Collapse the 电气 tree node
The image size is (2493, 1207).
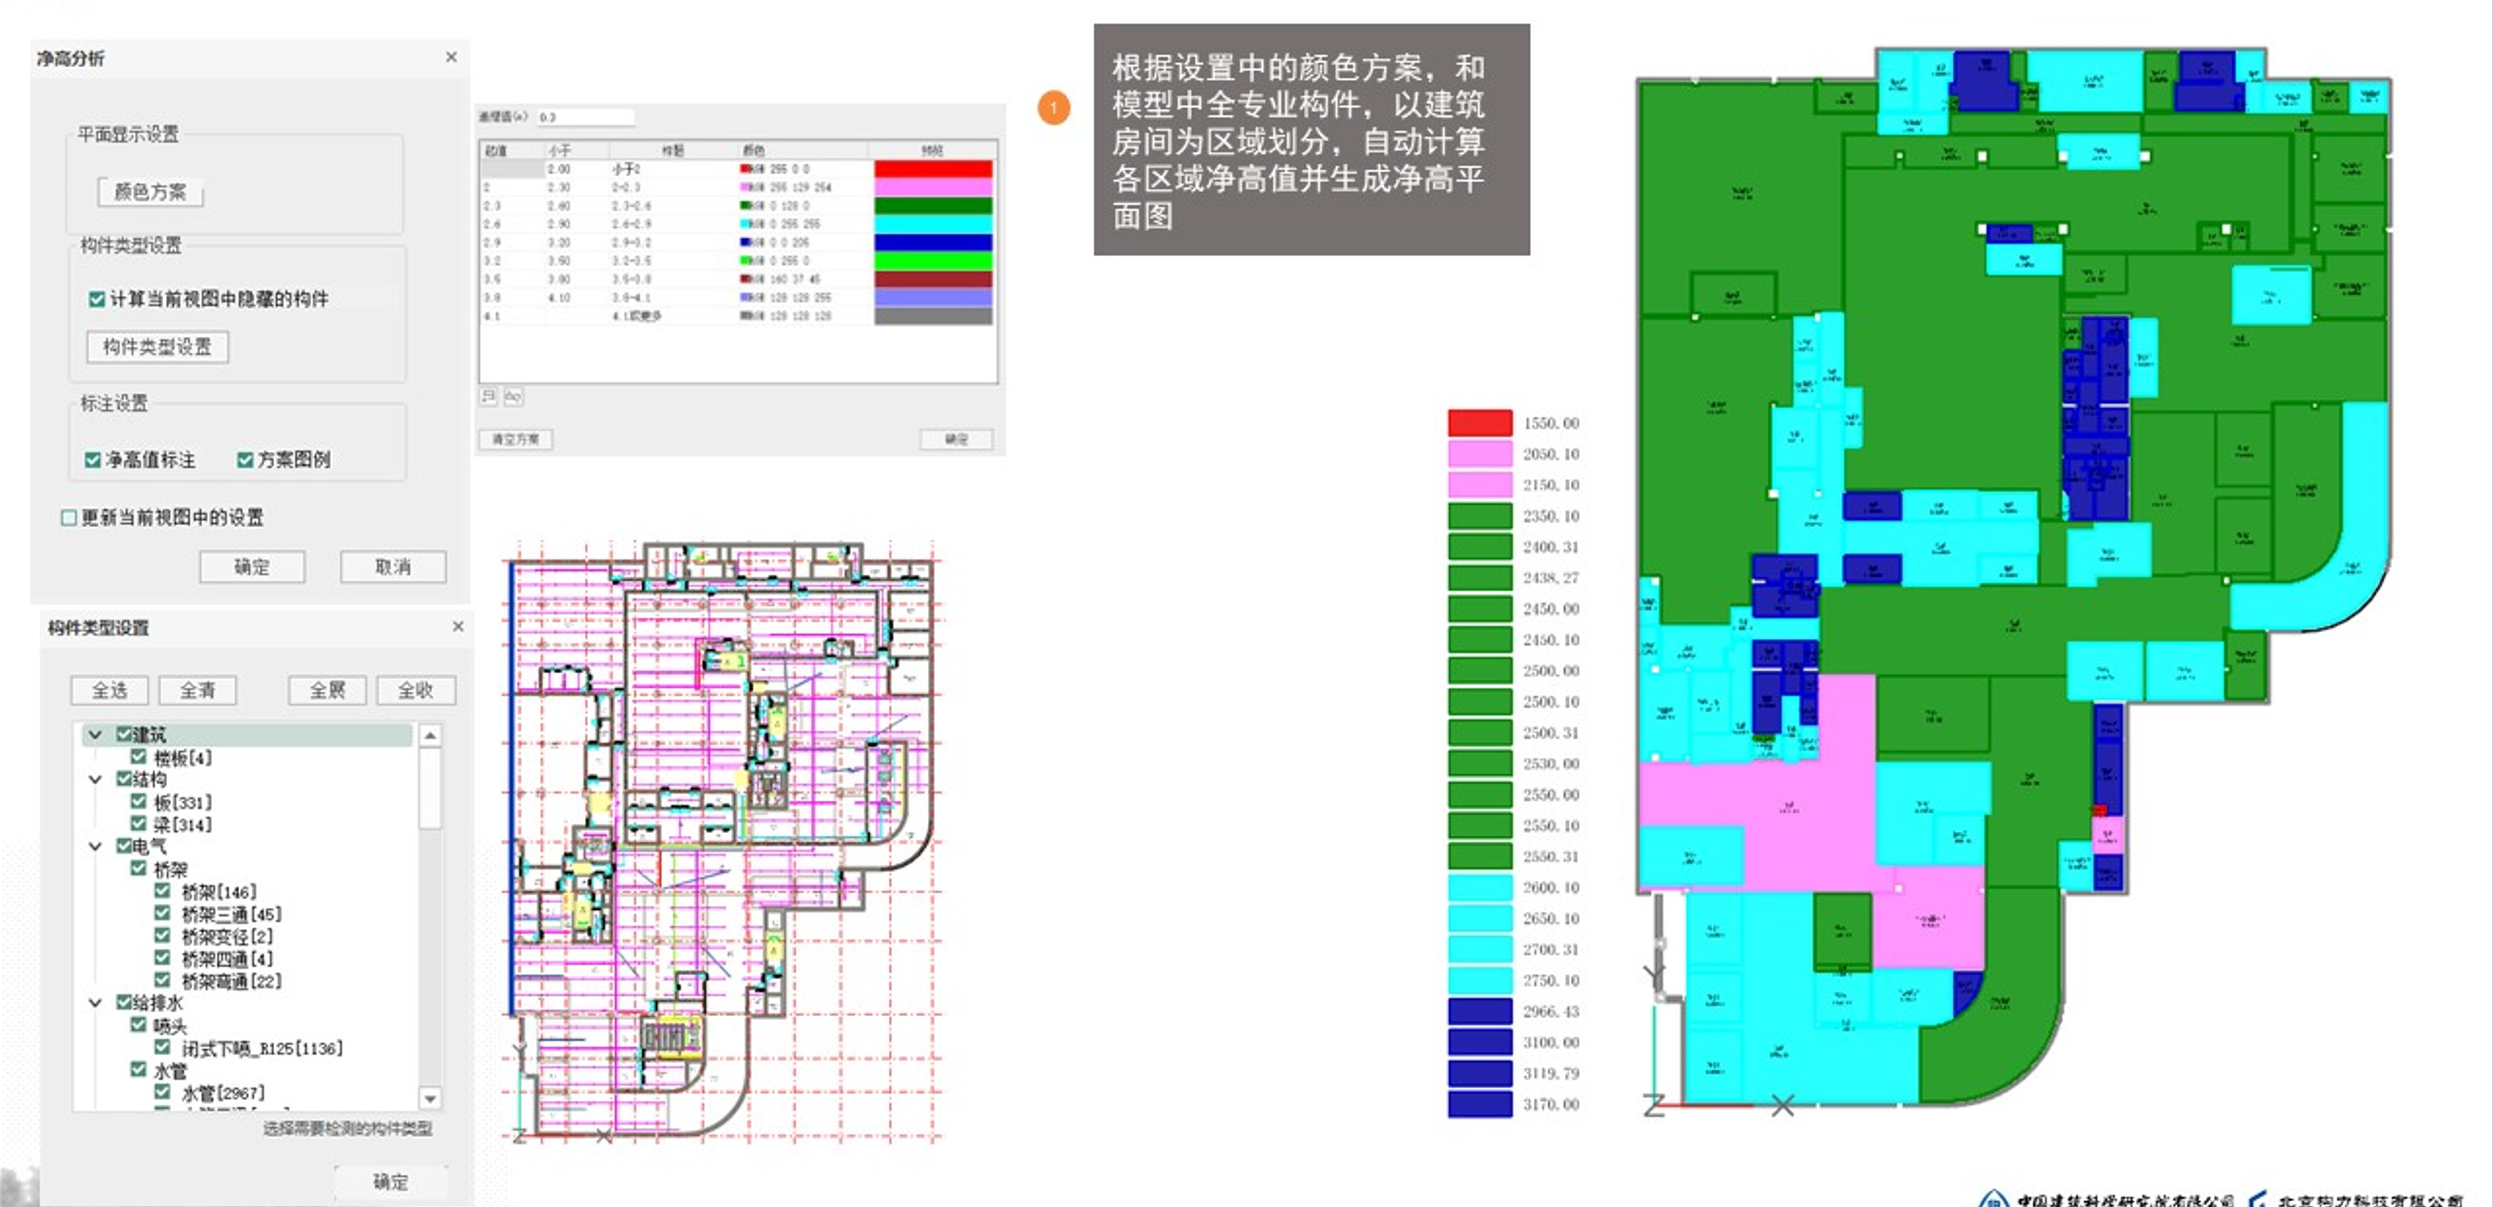coord(95,846)
